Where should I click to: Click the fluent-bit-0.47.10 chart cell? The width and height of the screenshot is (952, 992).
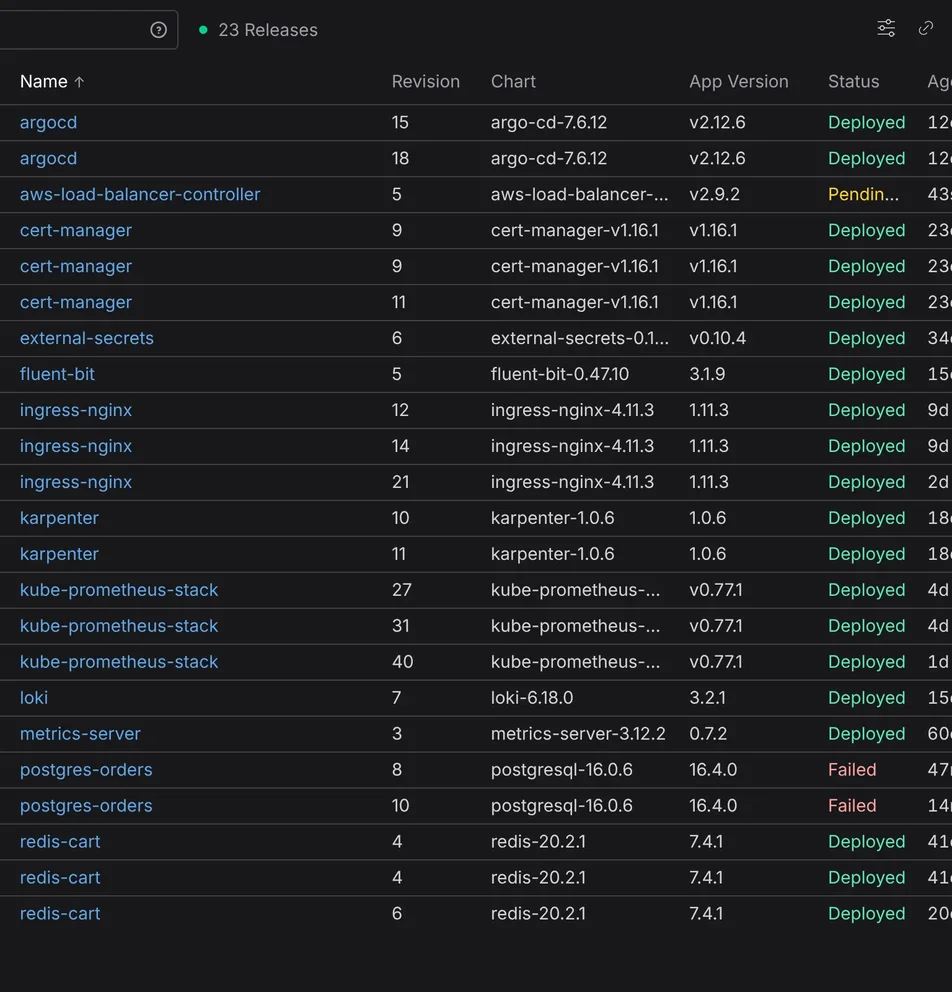pyautogui.click(x=560, y=374)
